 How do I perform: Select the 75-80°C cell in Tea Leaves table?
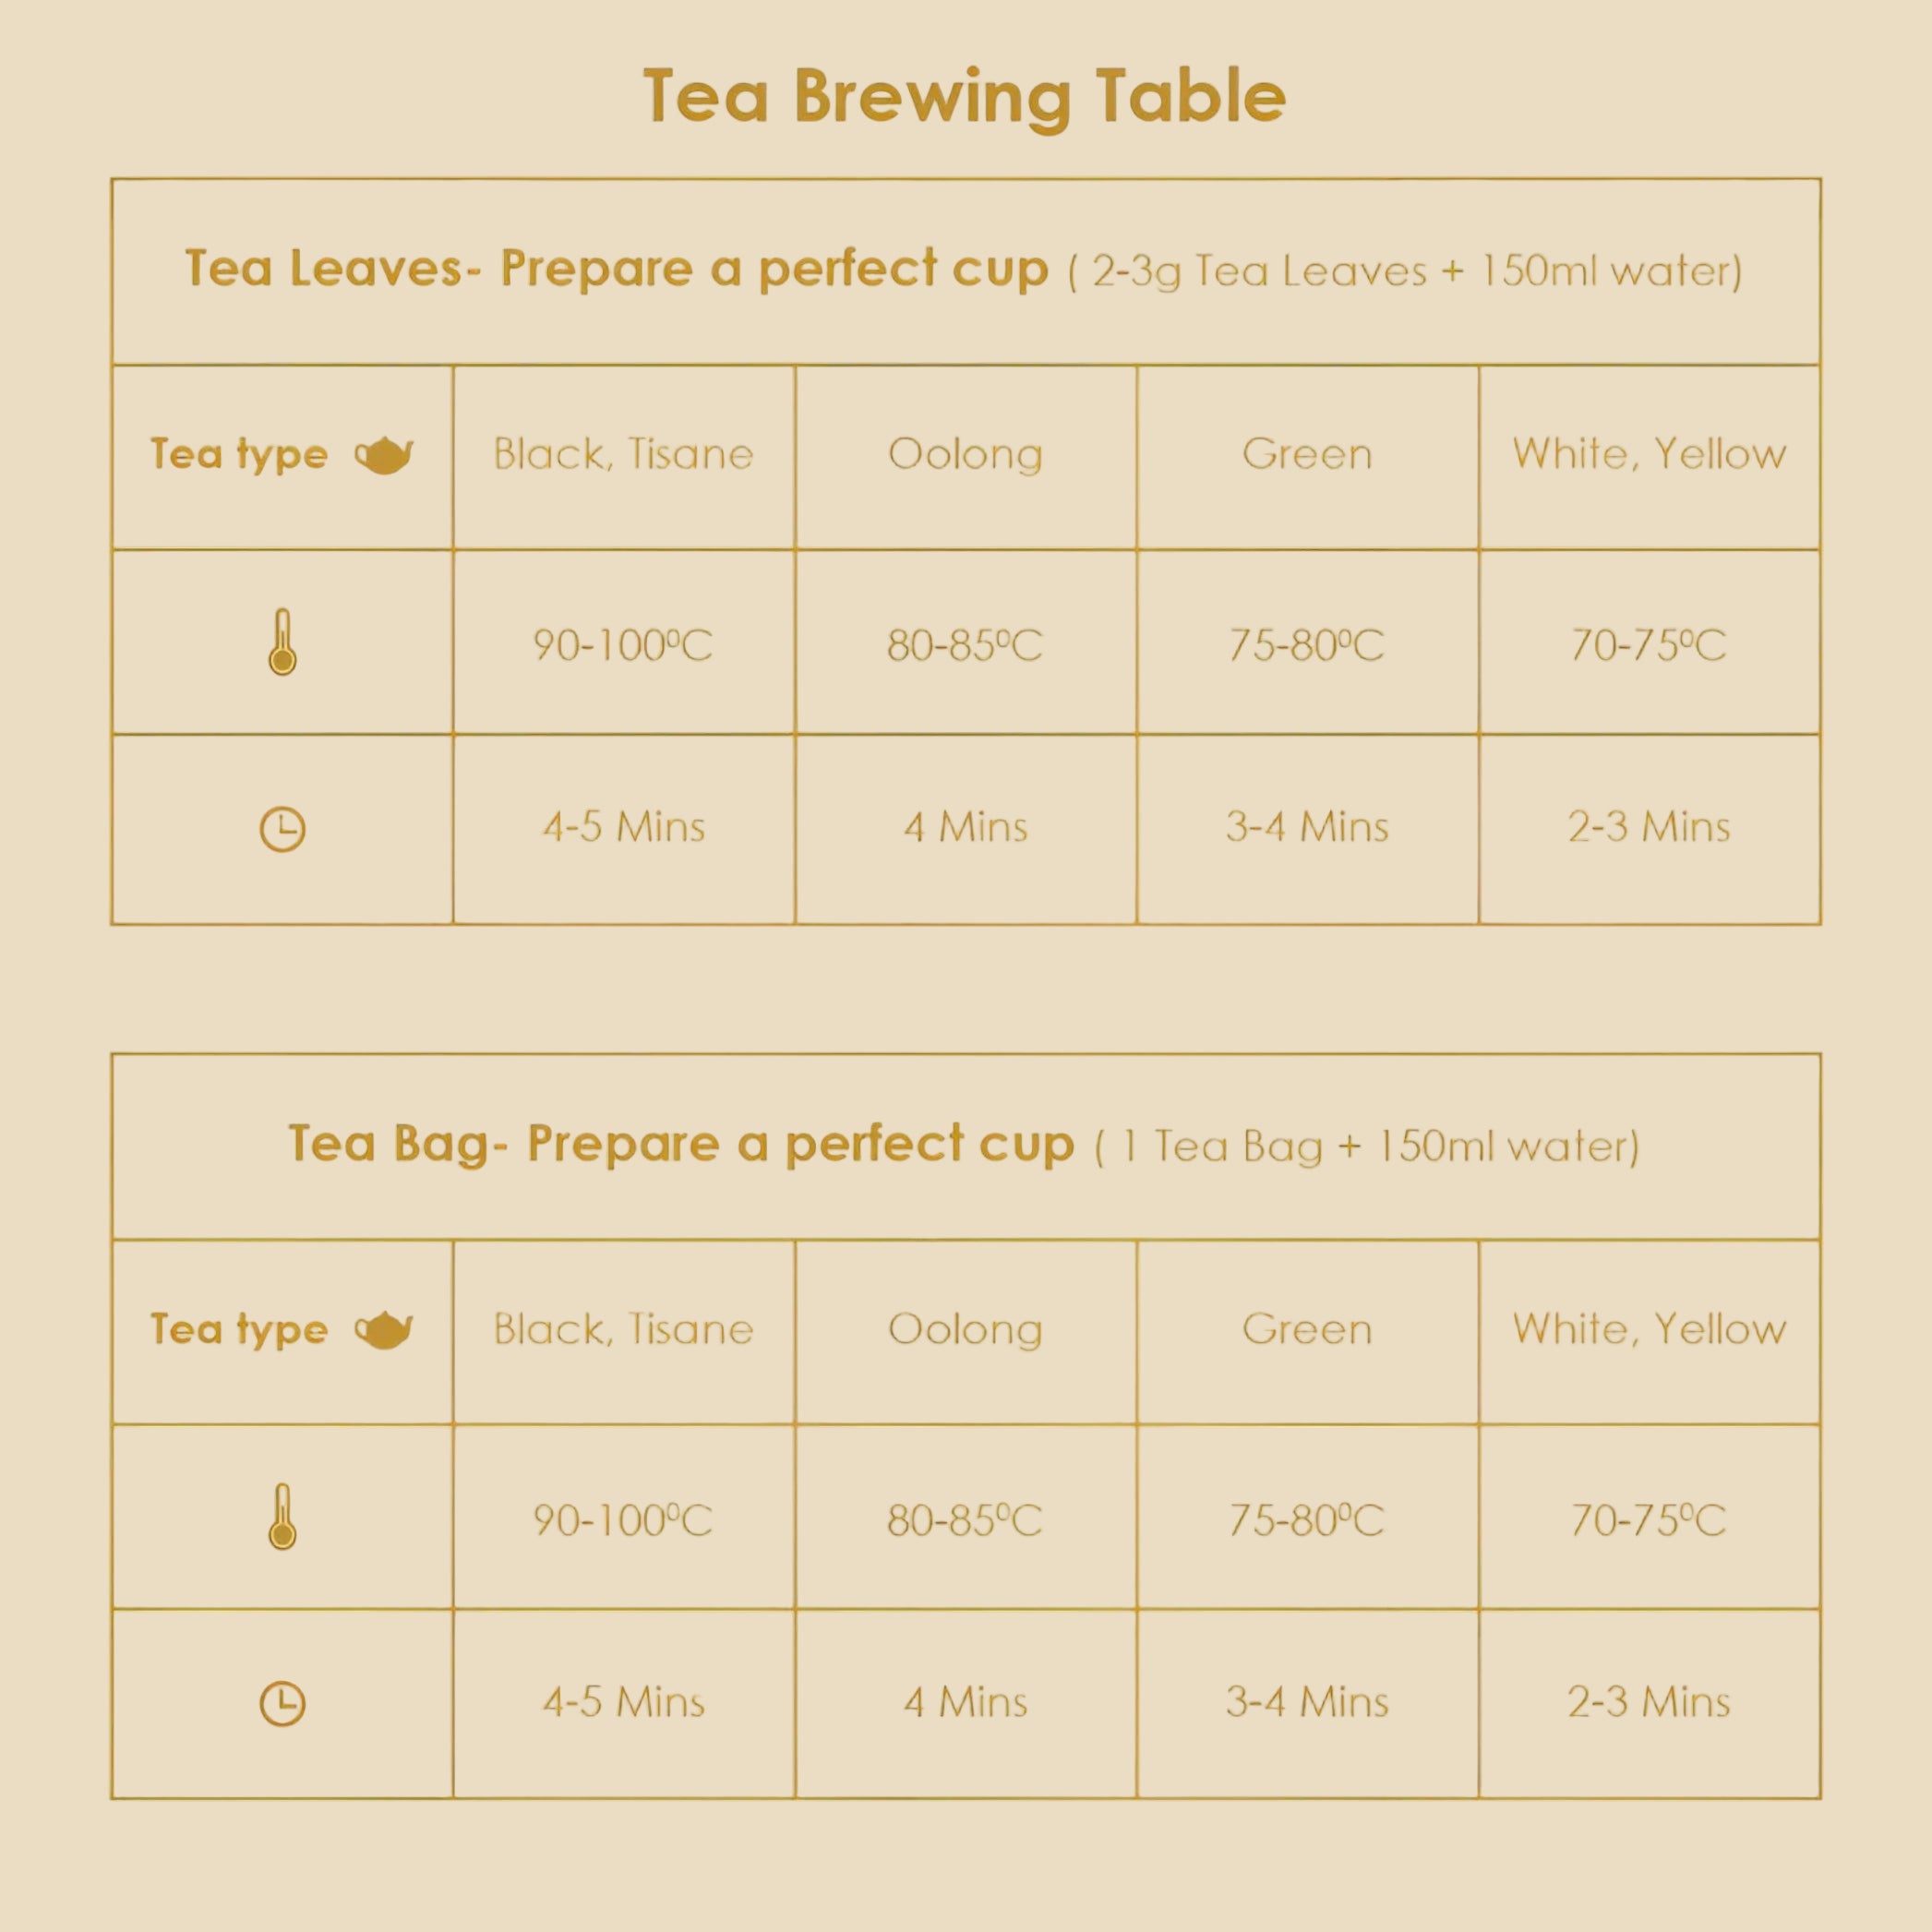pos(1307,645)
